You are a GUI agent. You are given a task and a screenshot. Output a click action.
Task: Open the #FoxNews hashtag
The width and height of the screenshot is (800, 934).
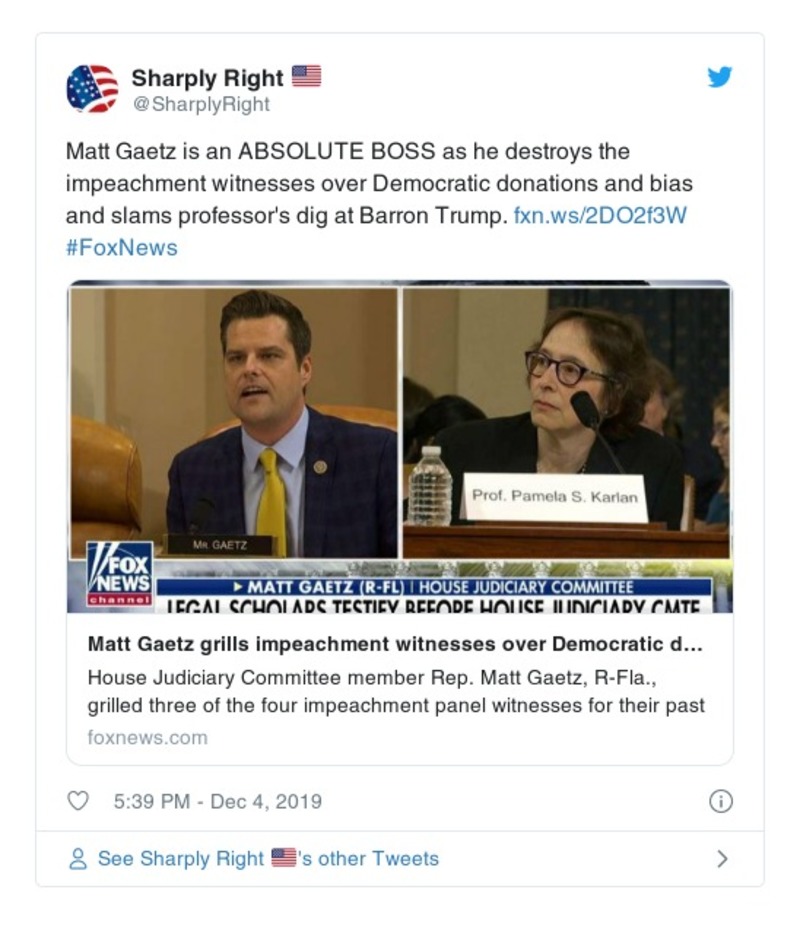(122, 247)
